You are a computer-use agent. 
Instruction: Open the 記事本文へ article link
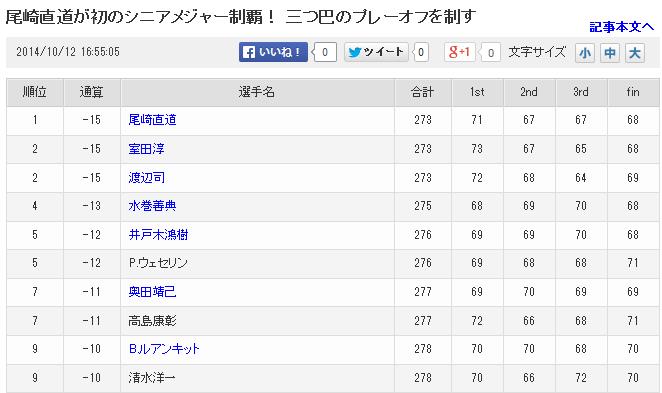pos(621,27)
